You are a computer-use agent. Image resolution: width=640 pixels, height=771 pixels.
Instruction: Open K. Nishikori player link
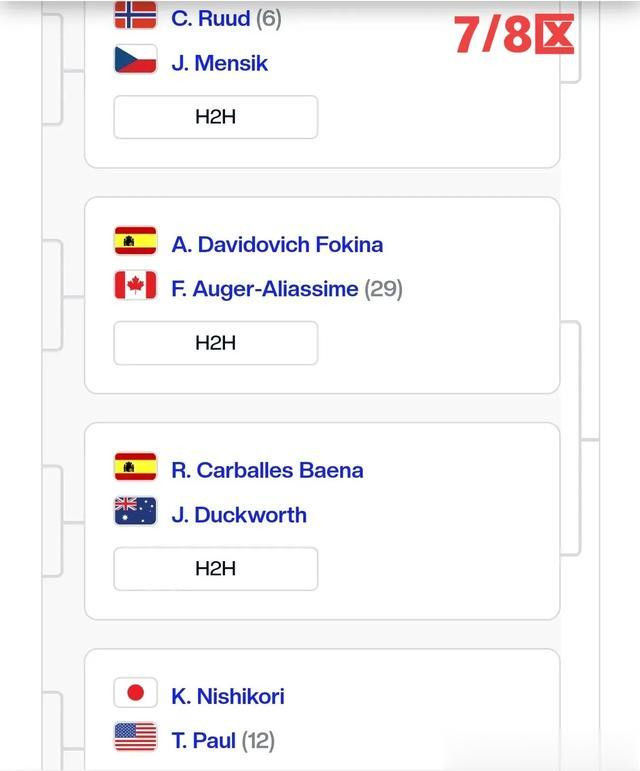tap(228, 696)
